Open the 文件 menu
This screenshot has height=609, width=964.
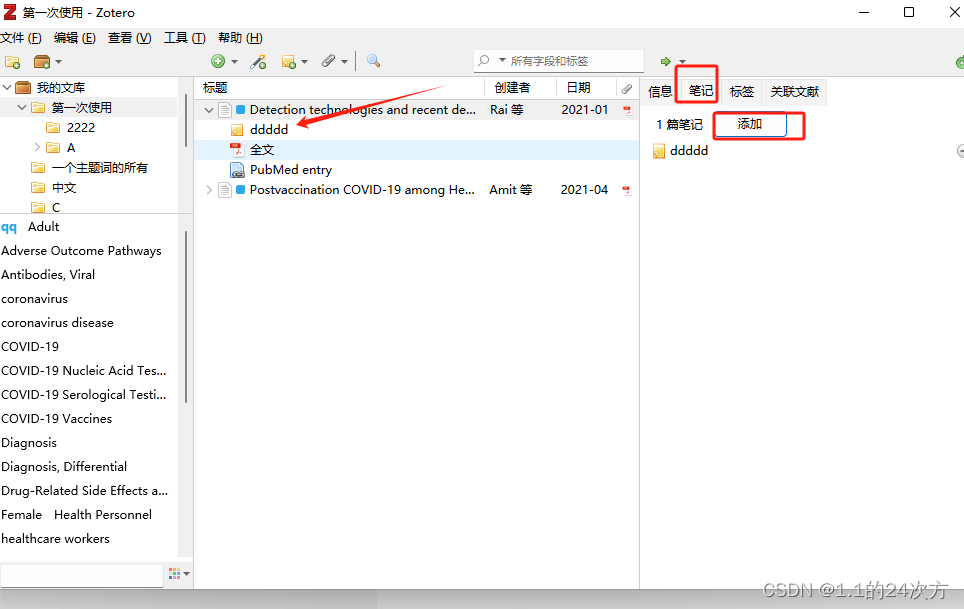[21, 38]
